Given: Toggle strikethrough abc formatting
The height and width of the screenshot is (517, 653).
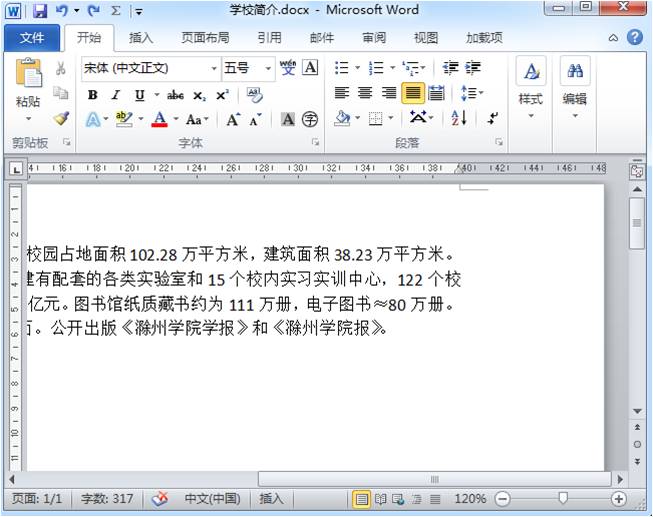Looking at the screenshot, I should (175, 95).
